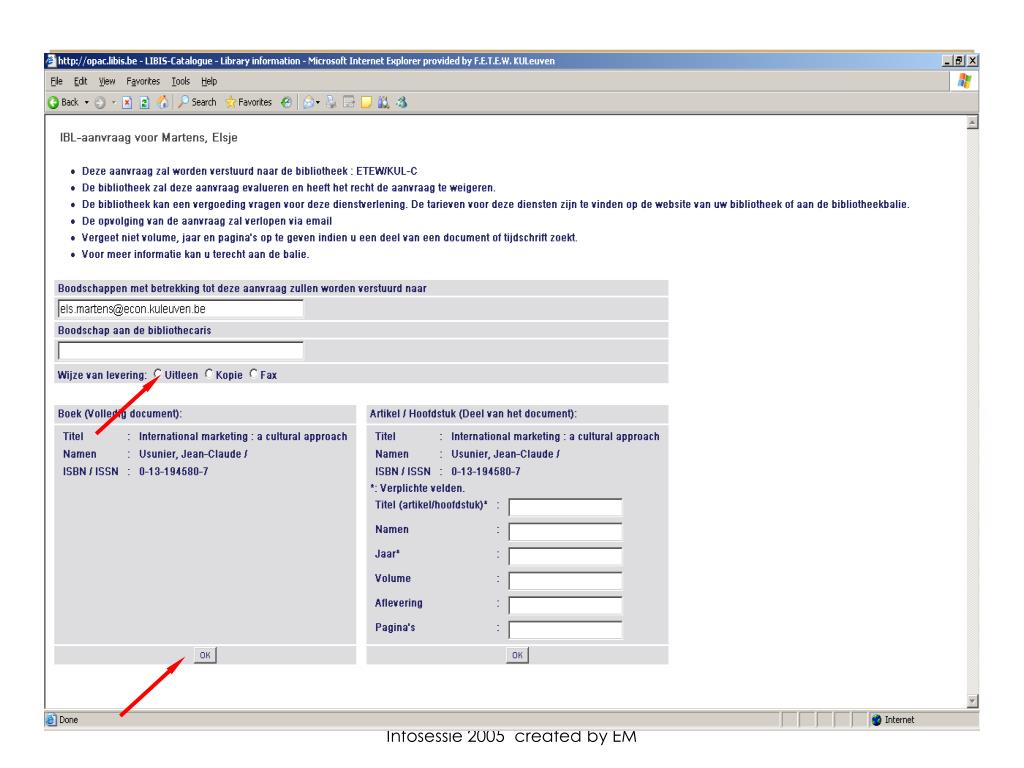Restore down the Internet Explorer window
This screenshot has height=768, width=1024.
pyautogui.click(x=959, y=61)
